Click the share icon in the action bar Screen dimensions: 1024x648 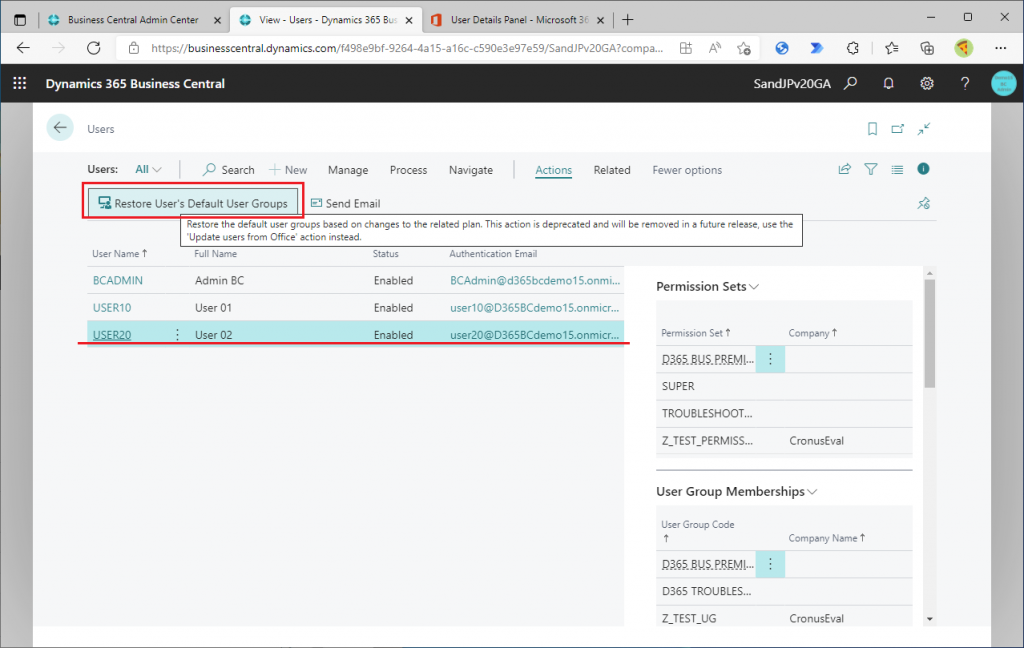(x=844, y=169)
